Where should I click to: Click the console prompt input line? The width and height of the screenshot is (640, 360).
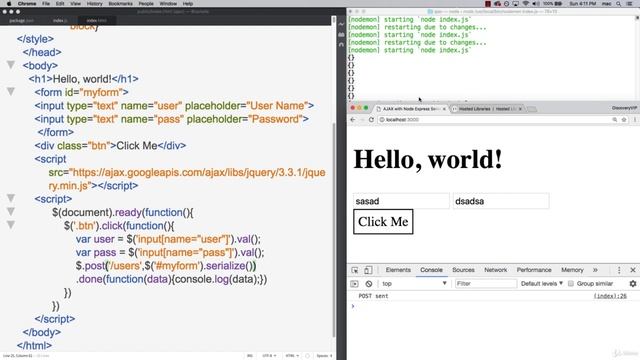point(494,306)
